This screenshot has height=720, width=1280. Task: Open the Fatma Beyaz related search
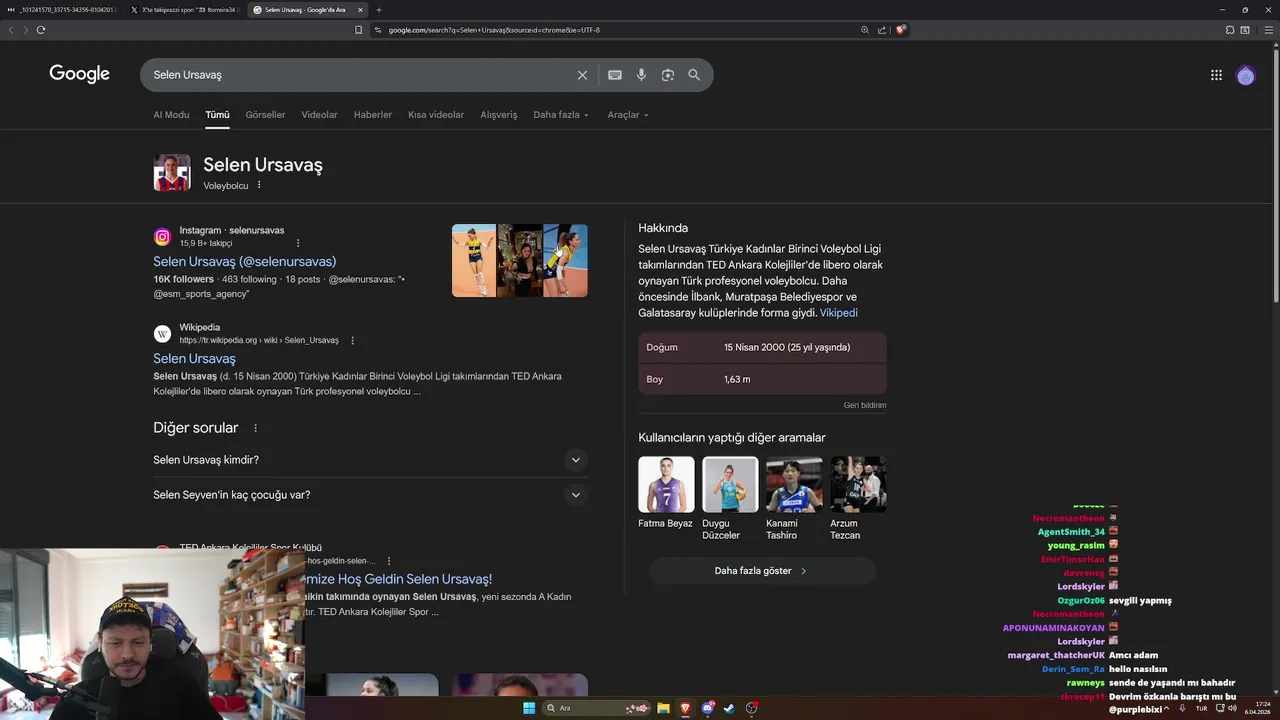click(666, 498)
